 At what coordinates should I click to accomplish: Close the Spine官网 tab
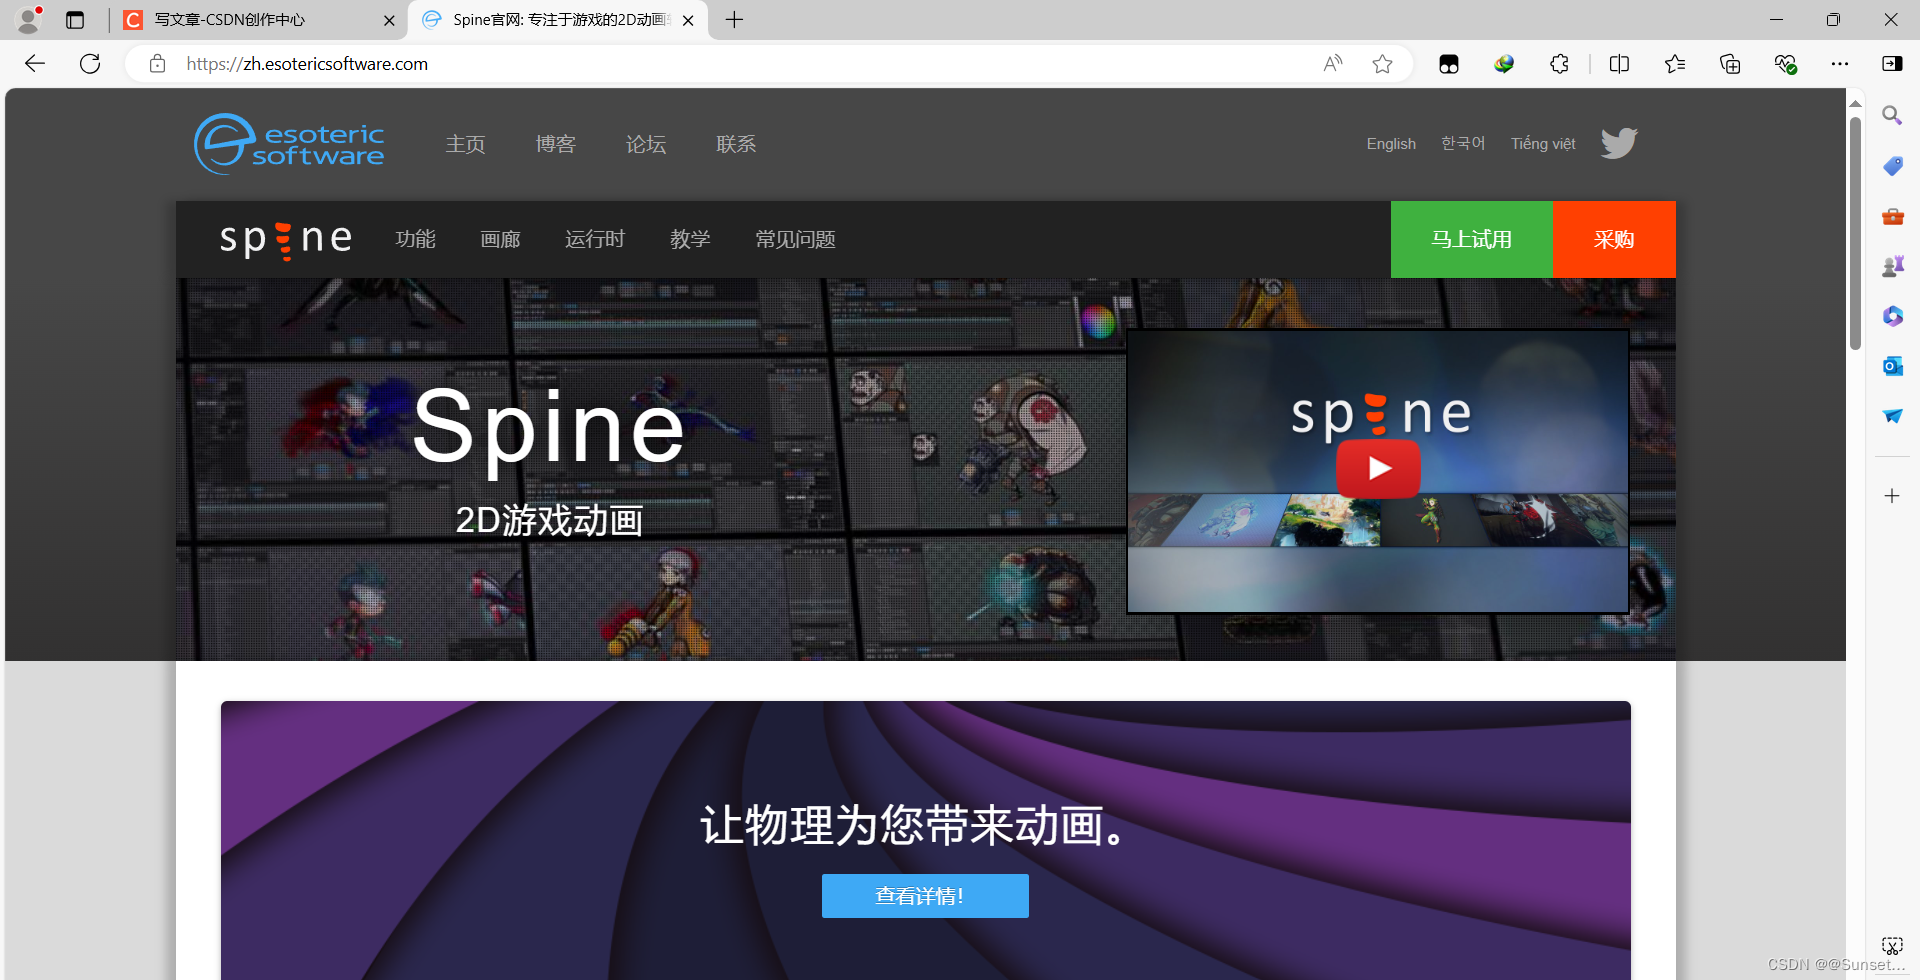pyautogui.click(x=688, y=20)
